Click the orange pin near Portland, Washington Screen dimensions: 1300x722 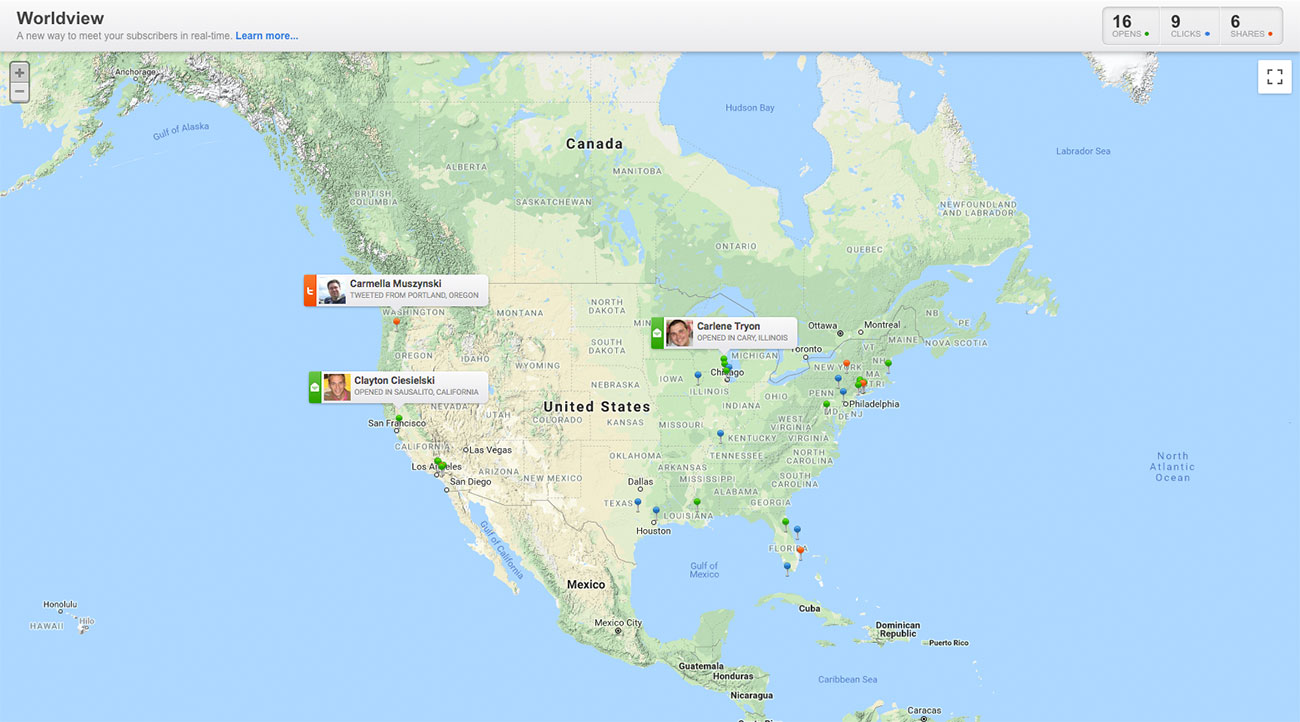pyautogui.click(x=396, y=322)
